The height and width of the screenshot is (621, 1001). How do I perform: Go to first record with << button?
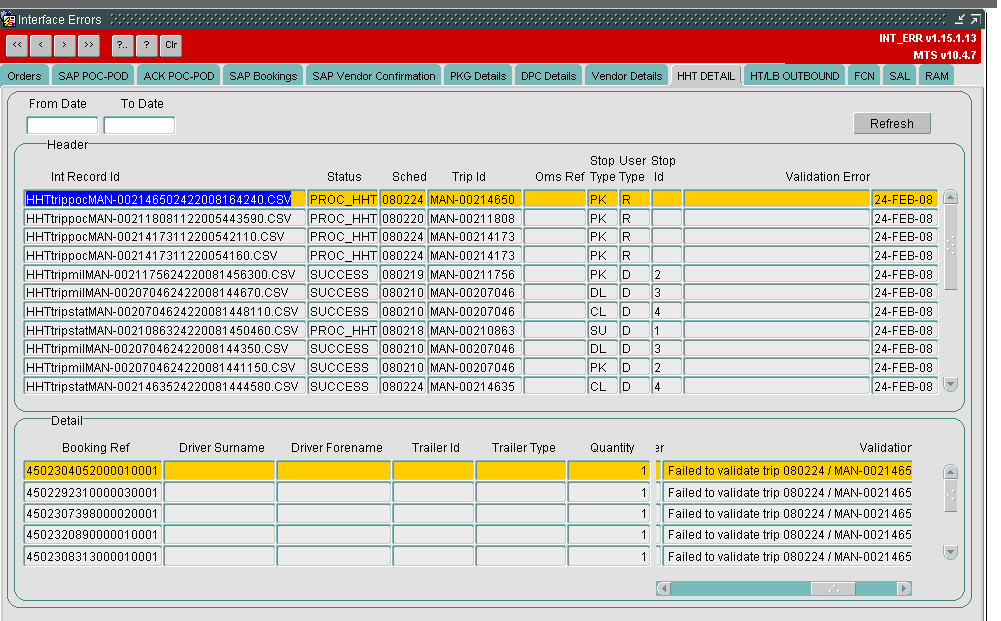coord(17,45)
